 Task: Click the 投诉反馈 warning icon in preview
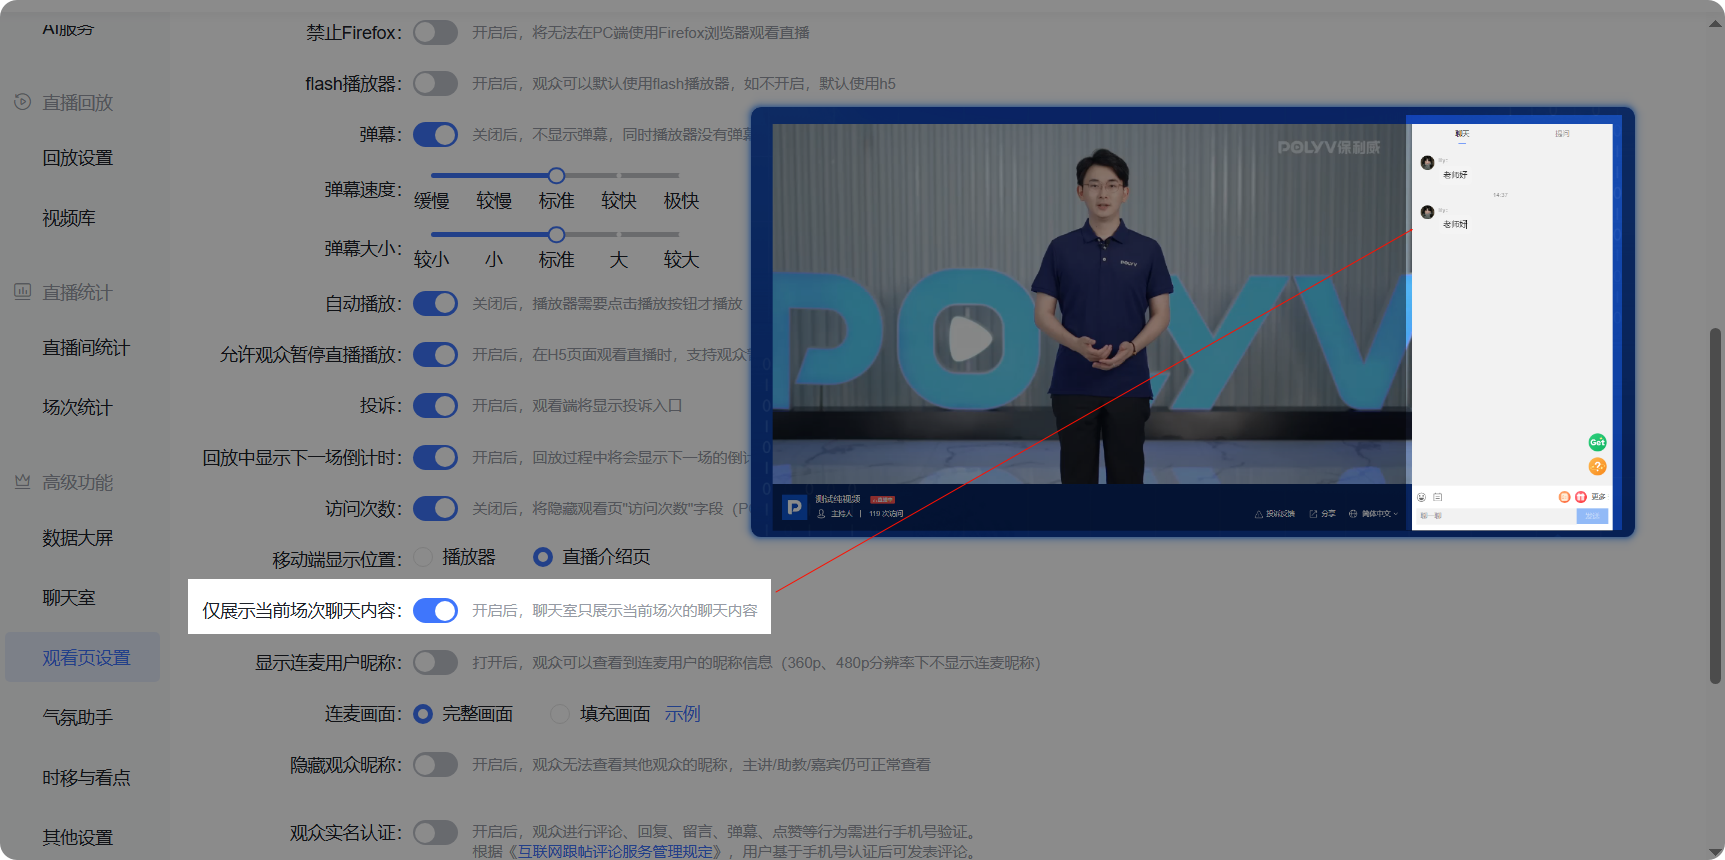[1258, 514]
